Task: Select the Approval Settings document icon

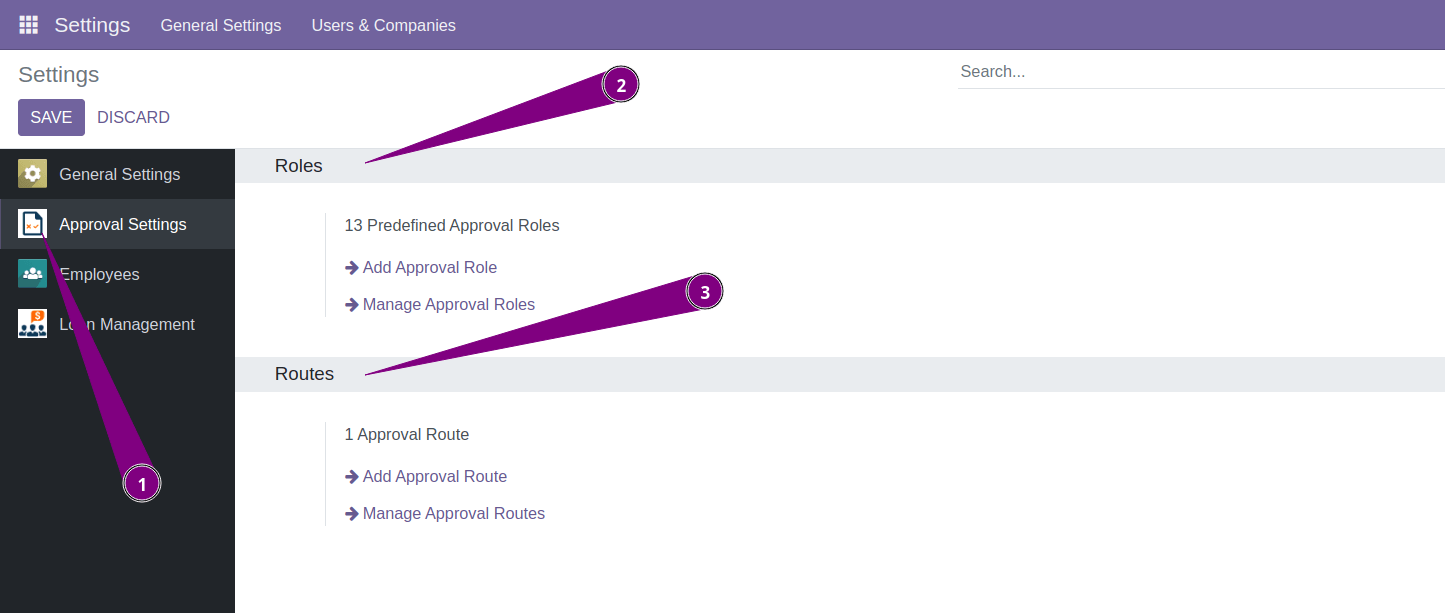Action: coord(32,223)
